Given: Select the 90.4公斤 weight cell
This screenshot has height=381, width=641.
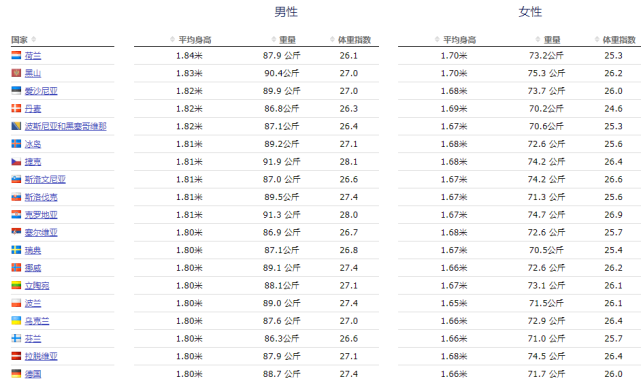Looking at the screenshot, I should (282, 73).
